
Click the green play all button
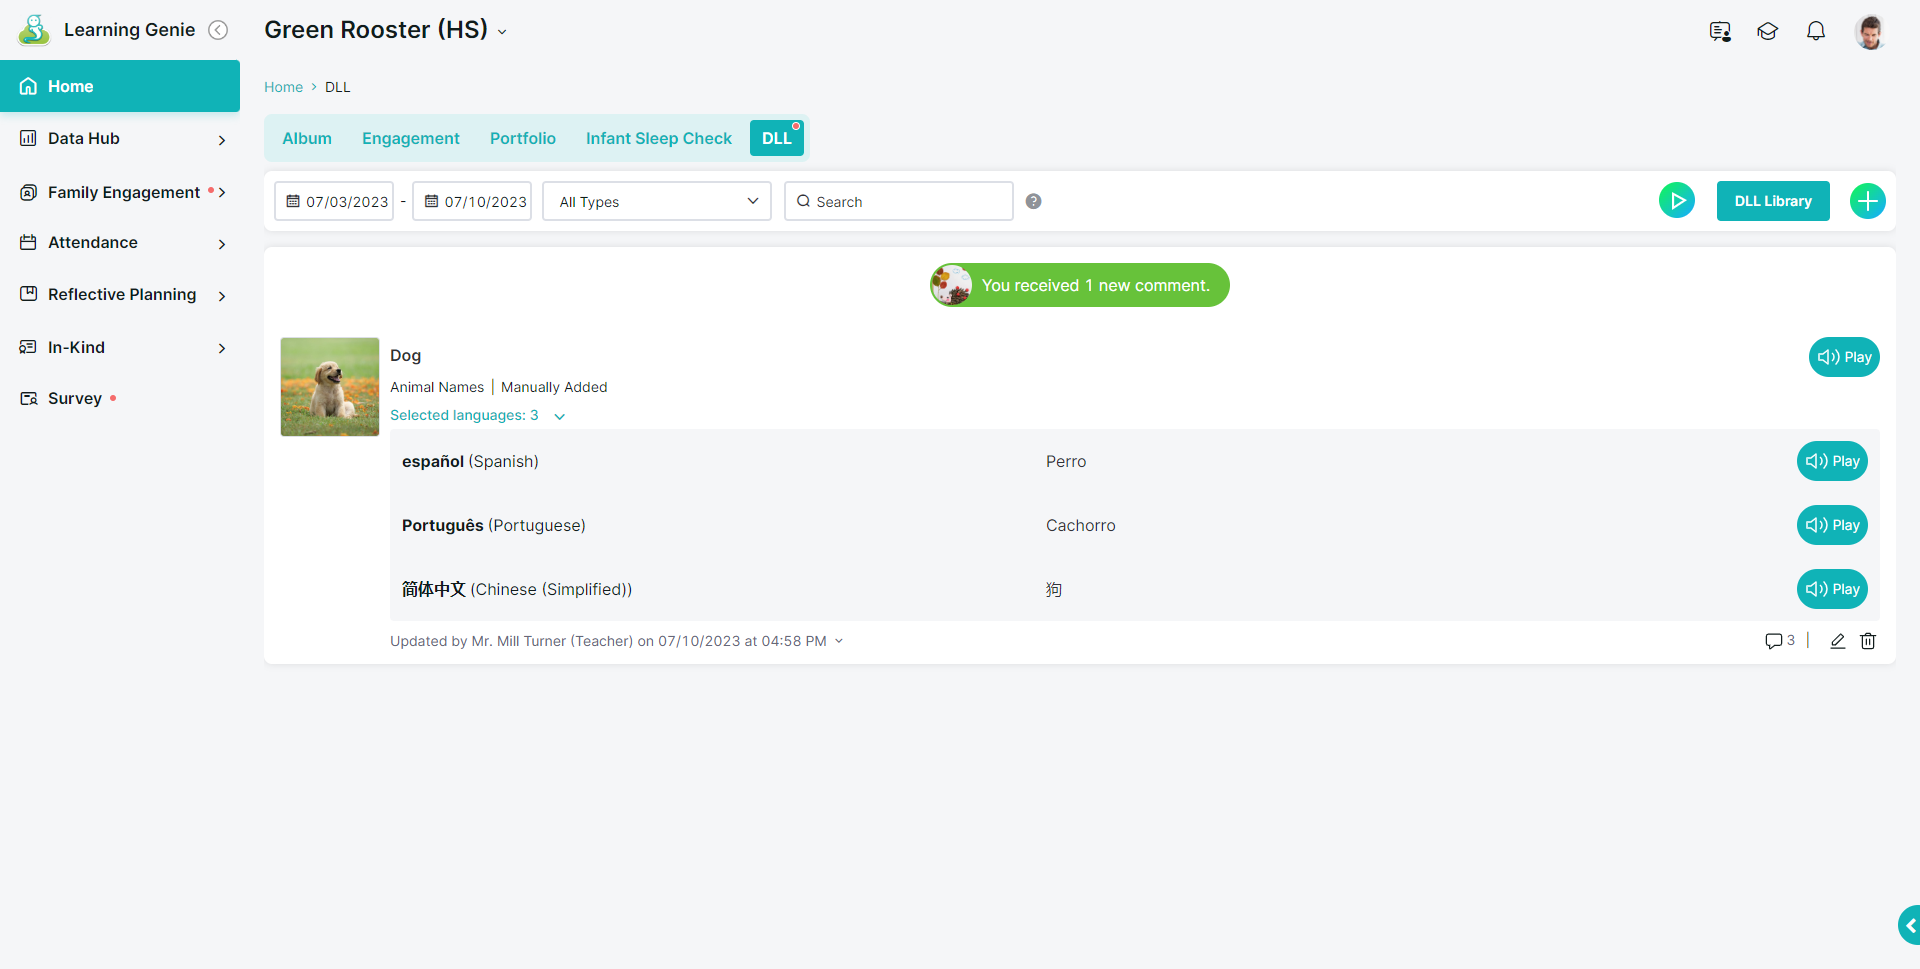[x=1676, y=201]
